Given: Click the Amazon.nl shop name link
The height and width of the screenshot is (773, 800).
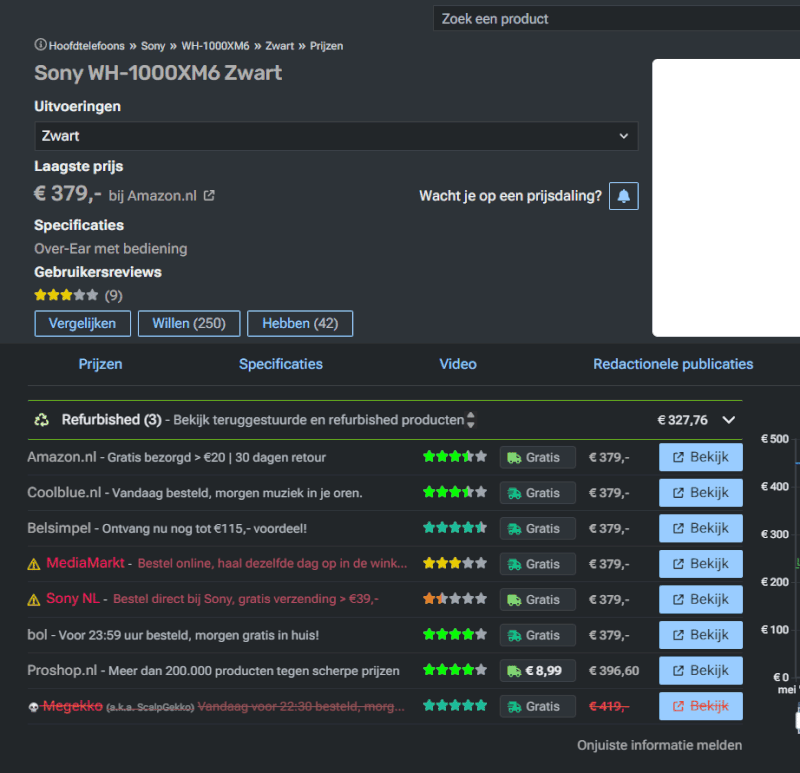Looking at the screenshot, I should pos(62,457).
